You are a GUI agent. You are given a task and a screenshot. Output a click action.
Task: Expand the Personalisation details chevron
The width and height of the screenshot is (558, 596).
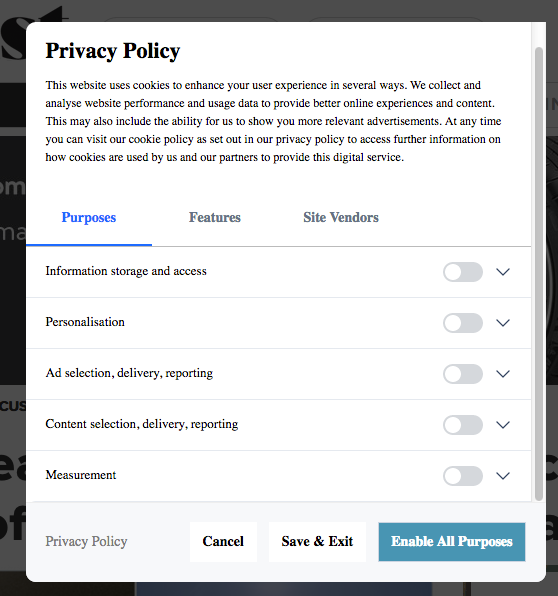[x=503, y=323]
